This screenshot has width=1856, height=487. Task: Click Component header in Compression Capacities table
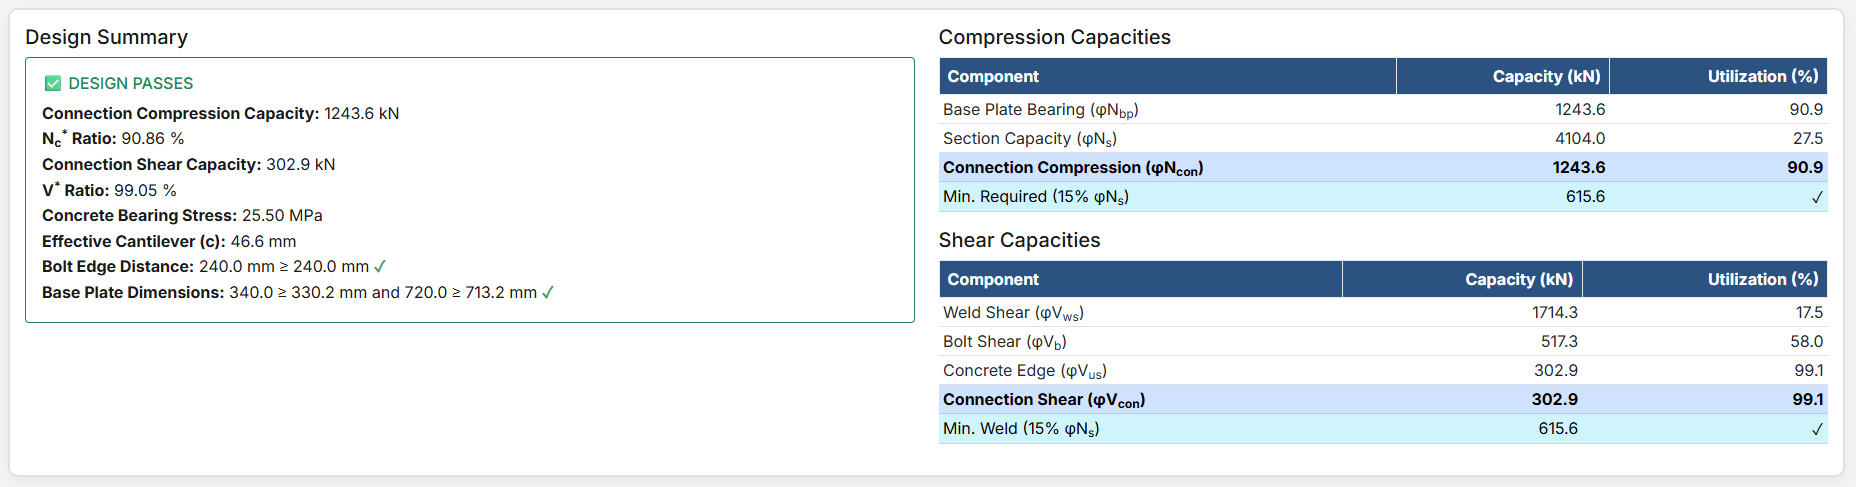[x=993, y=77]
